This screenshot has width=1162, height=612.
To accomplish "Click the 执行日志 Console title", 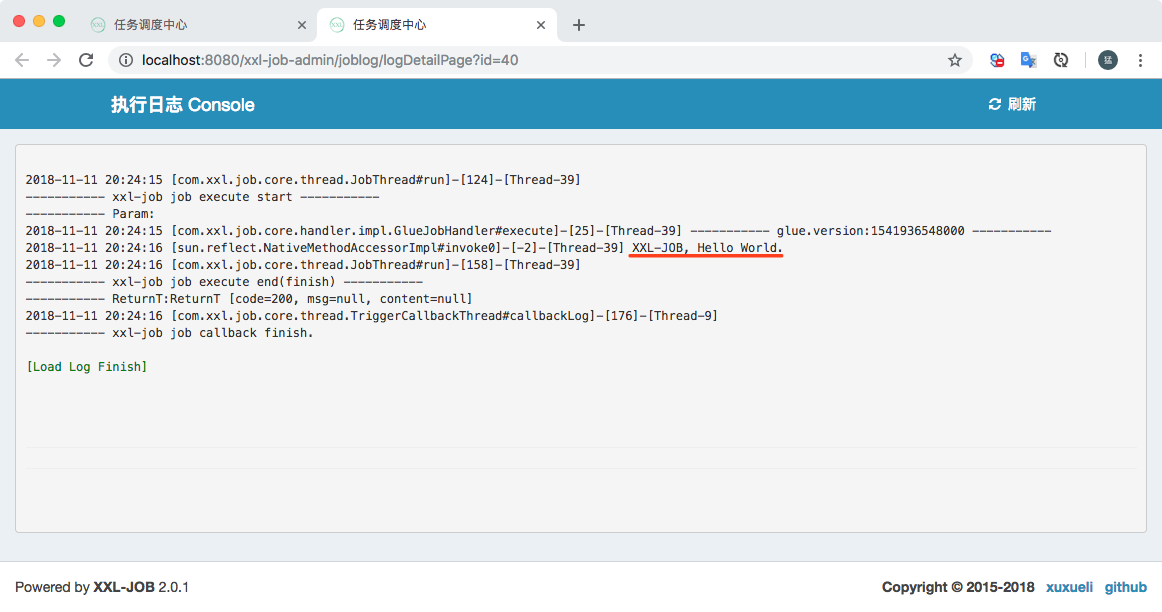I will tap(182, 104).
